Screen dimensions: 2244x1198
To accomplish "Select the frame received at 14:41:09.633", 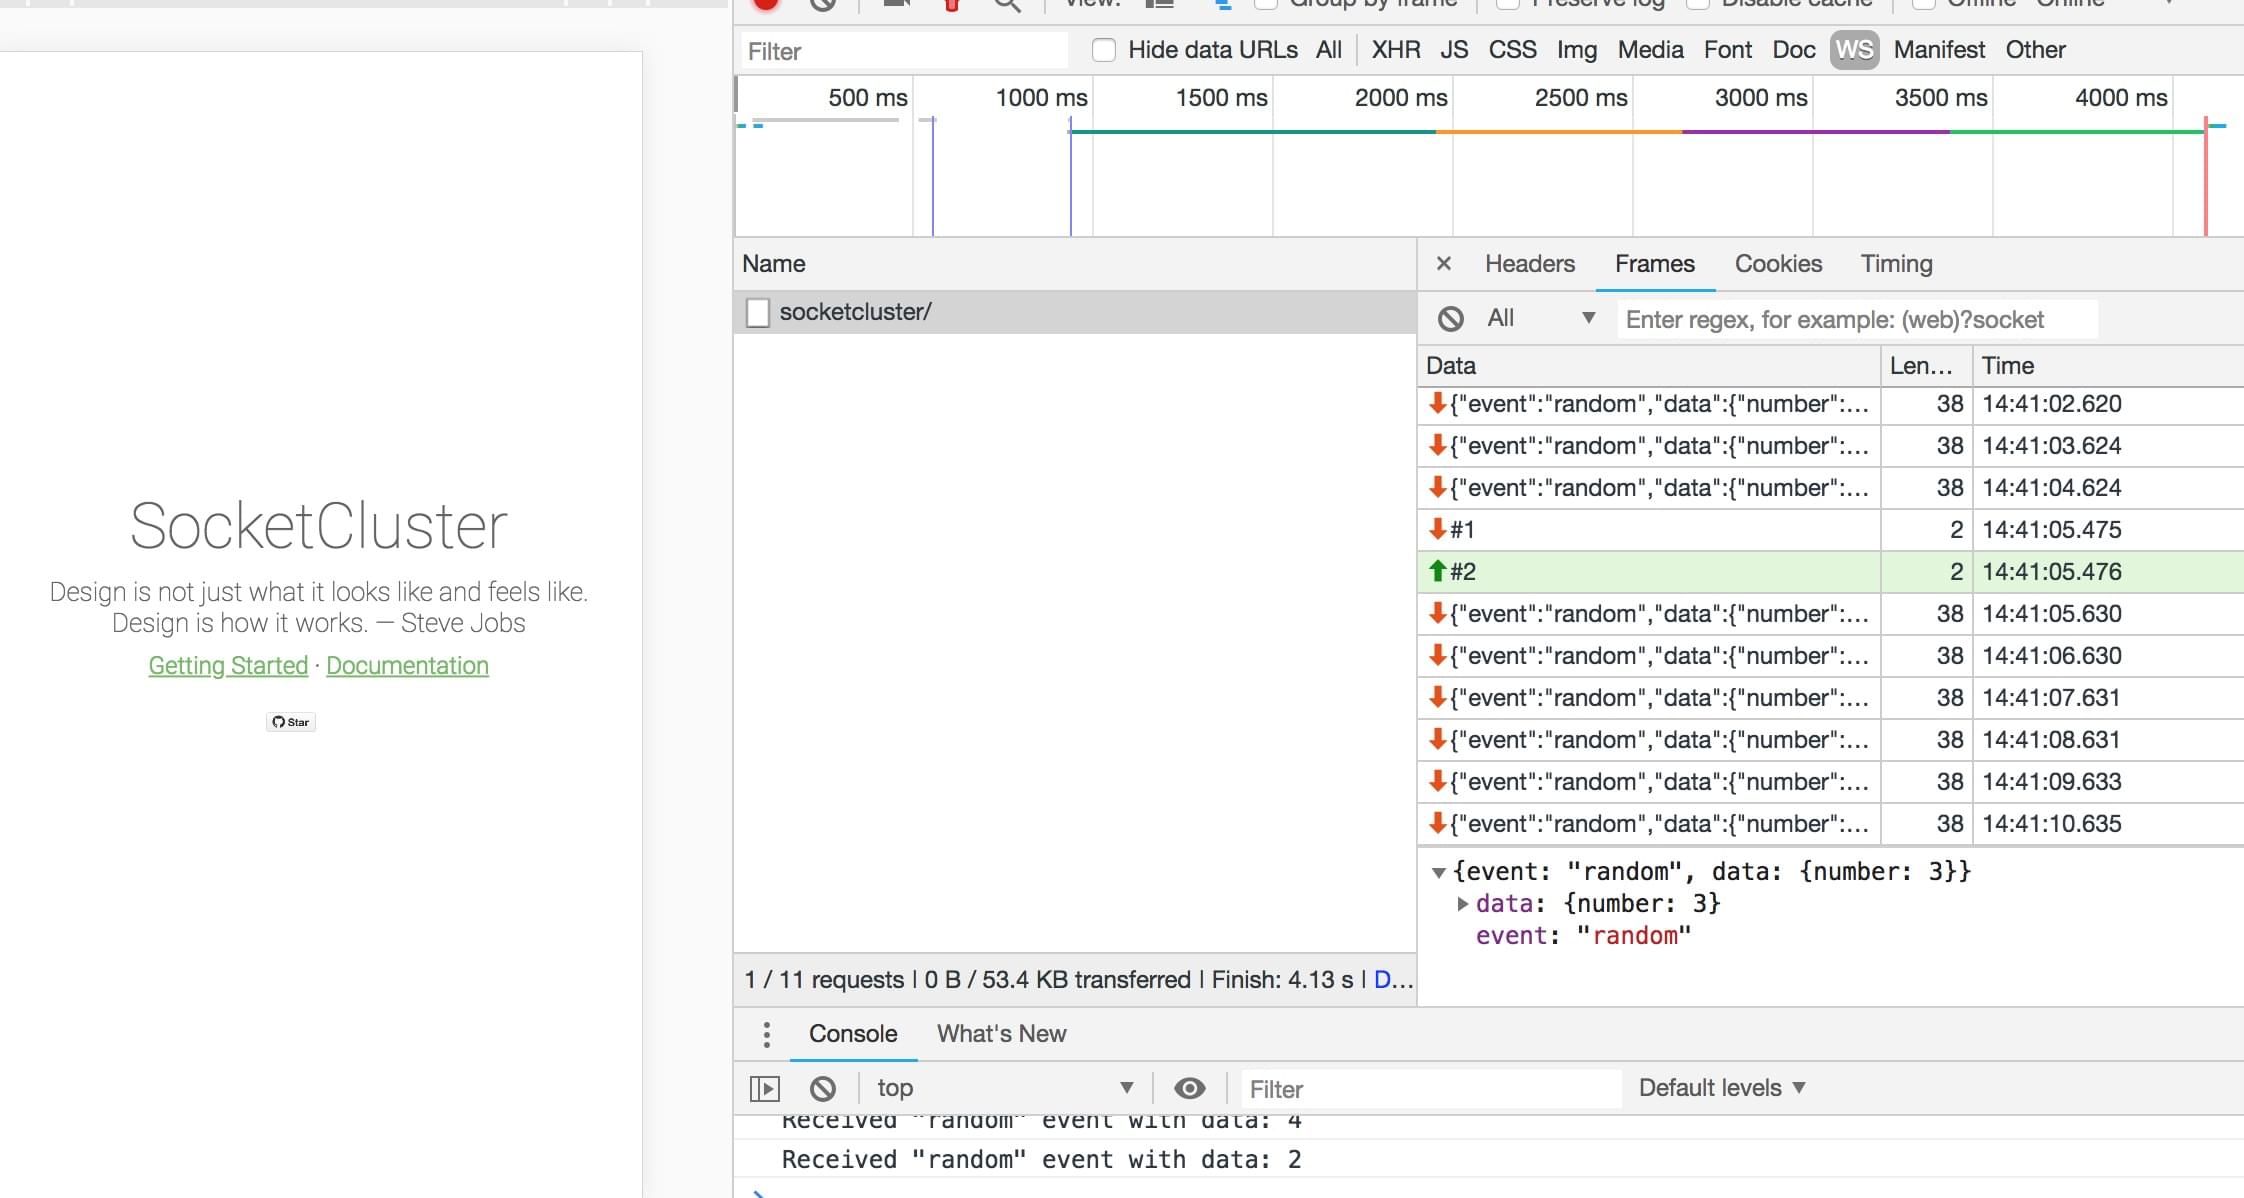I will pos(1831,782).
